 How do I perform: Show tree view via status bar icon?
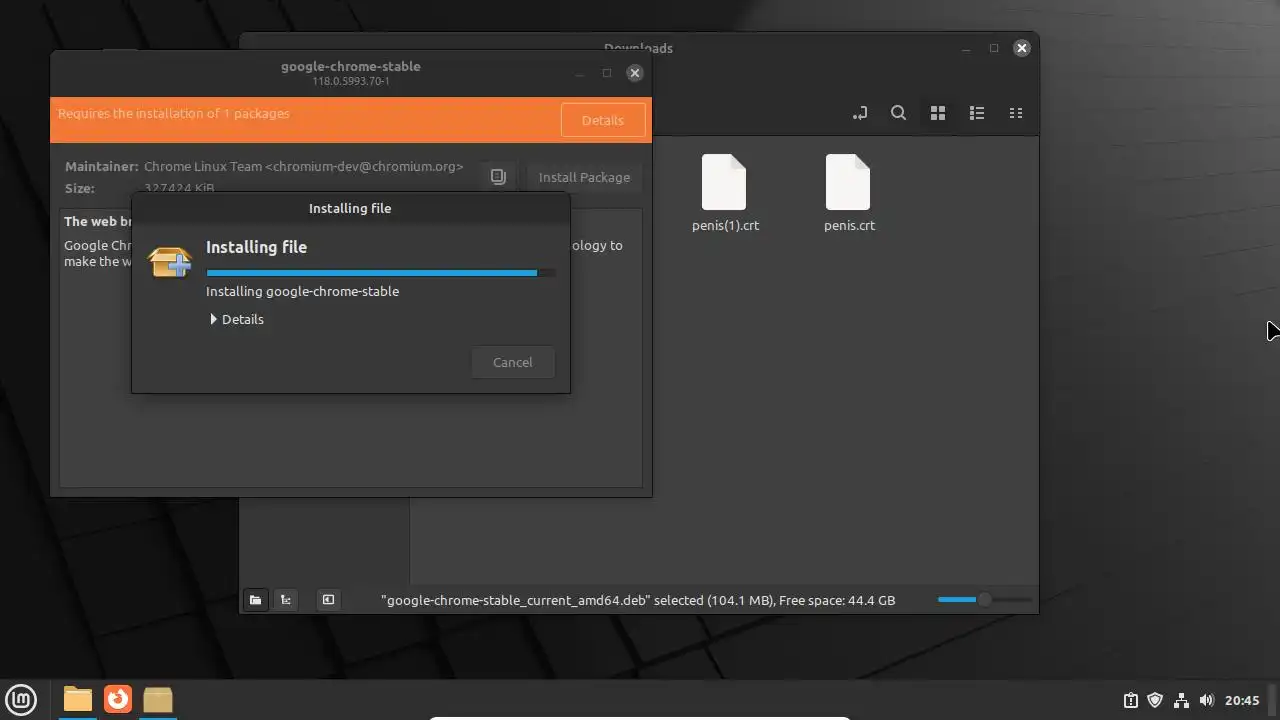286,600
